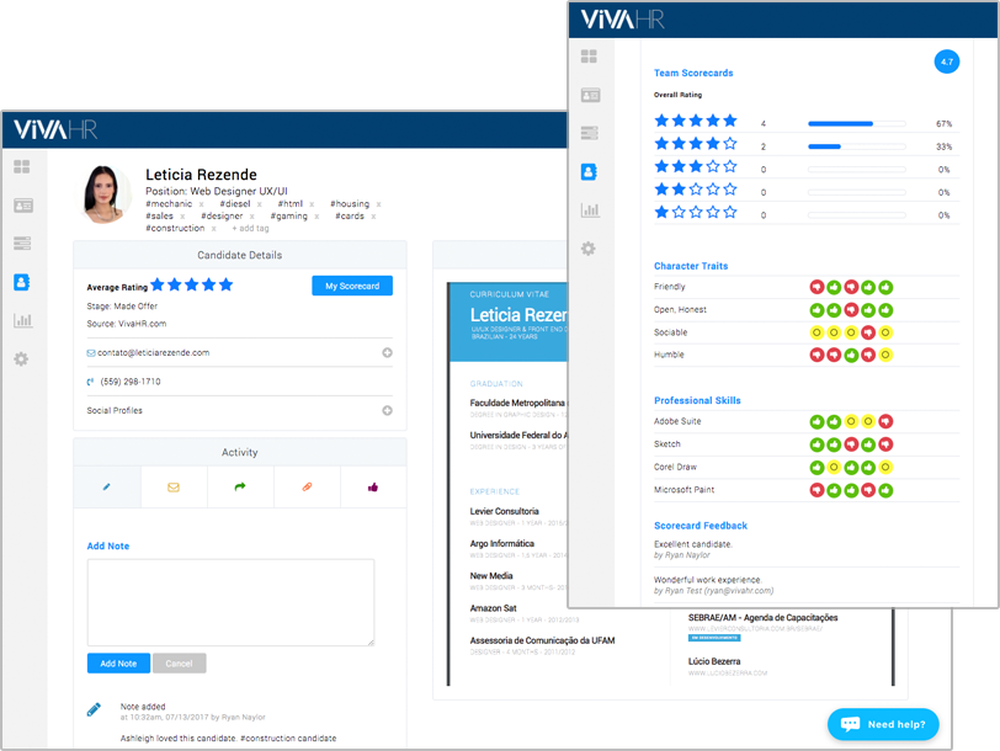Click the Add Note button
The height and width of the screenshot is (751, 1000).
(118, 663)
